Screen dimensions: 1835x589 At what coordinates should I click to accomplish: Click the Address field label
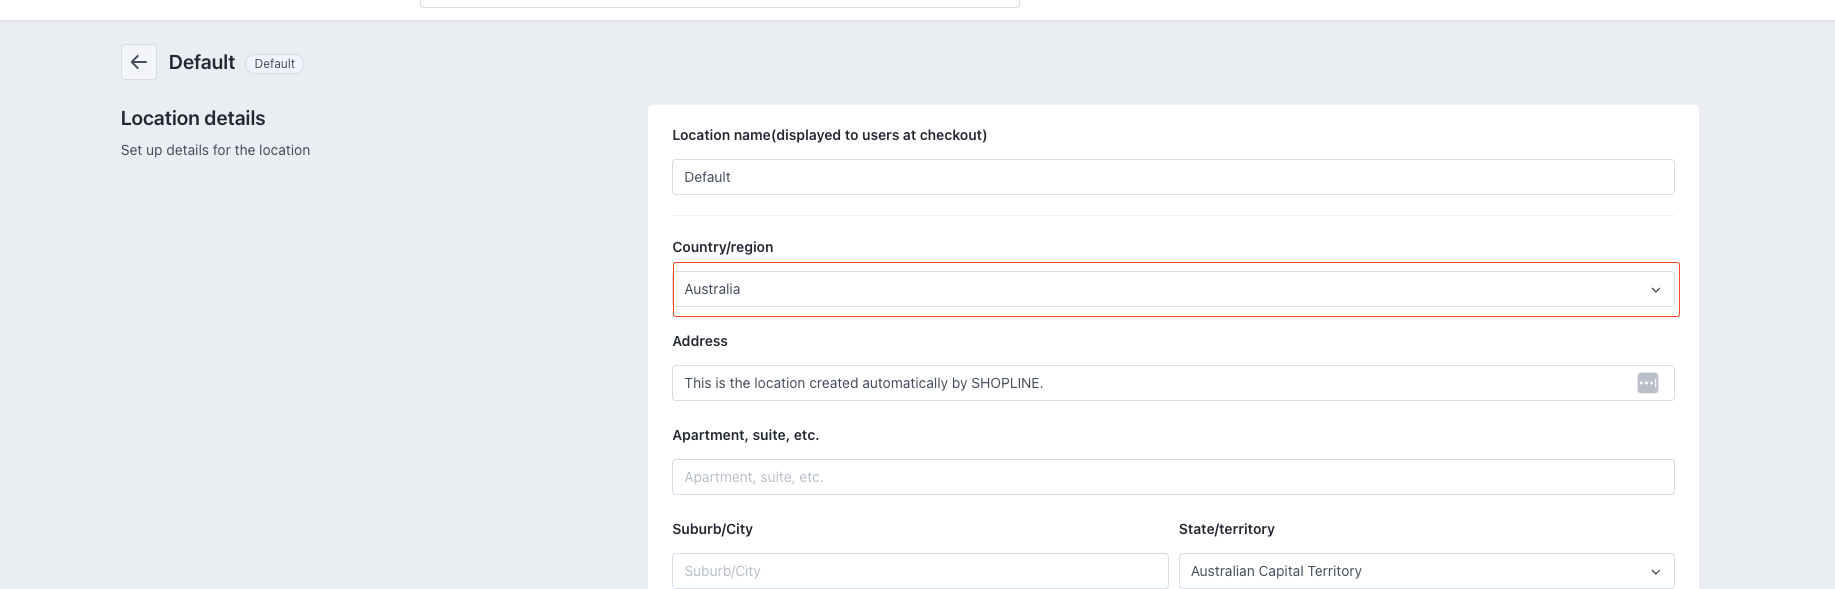coord(700,341)
